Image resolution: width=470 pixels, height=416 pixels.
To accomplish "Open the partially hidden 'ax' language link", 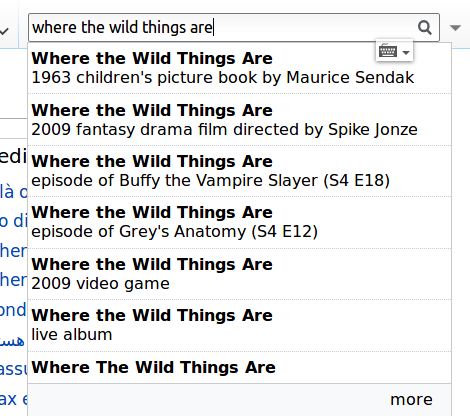I will click(13, 399).
